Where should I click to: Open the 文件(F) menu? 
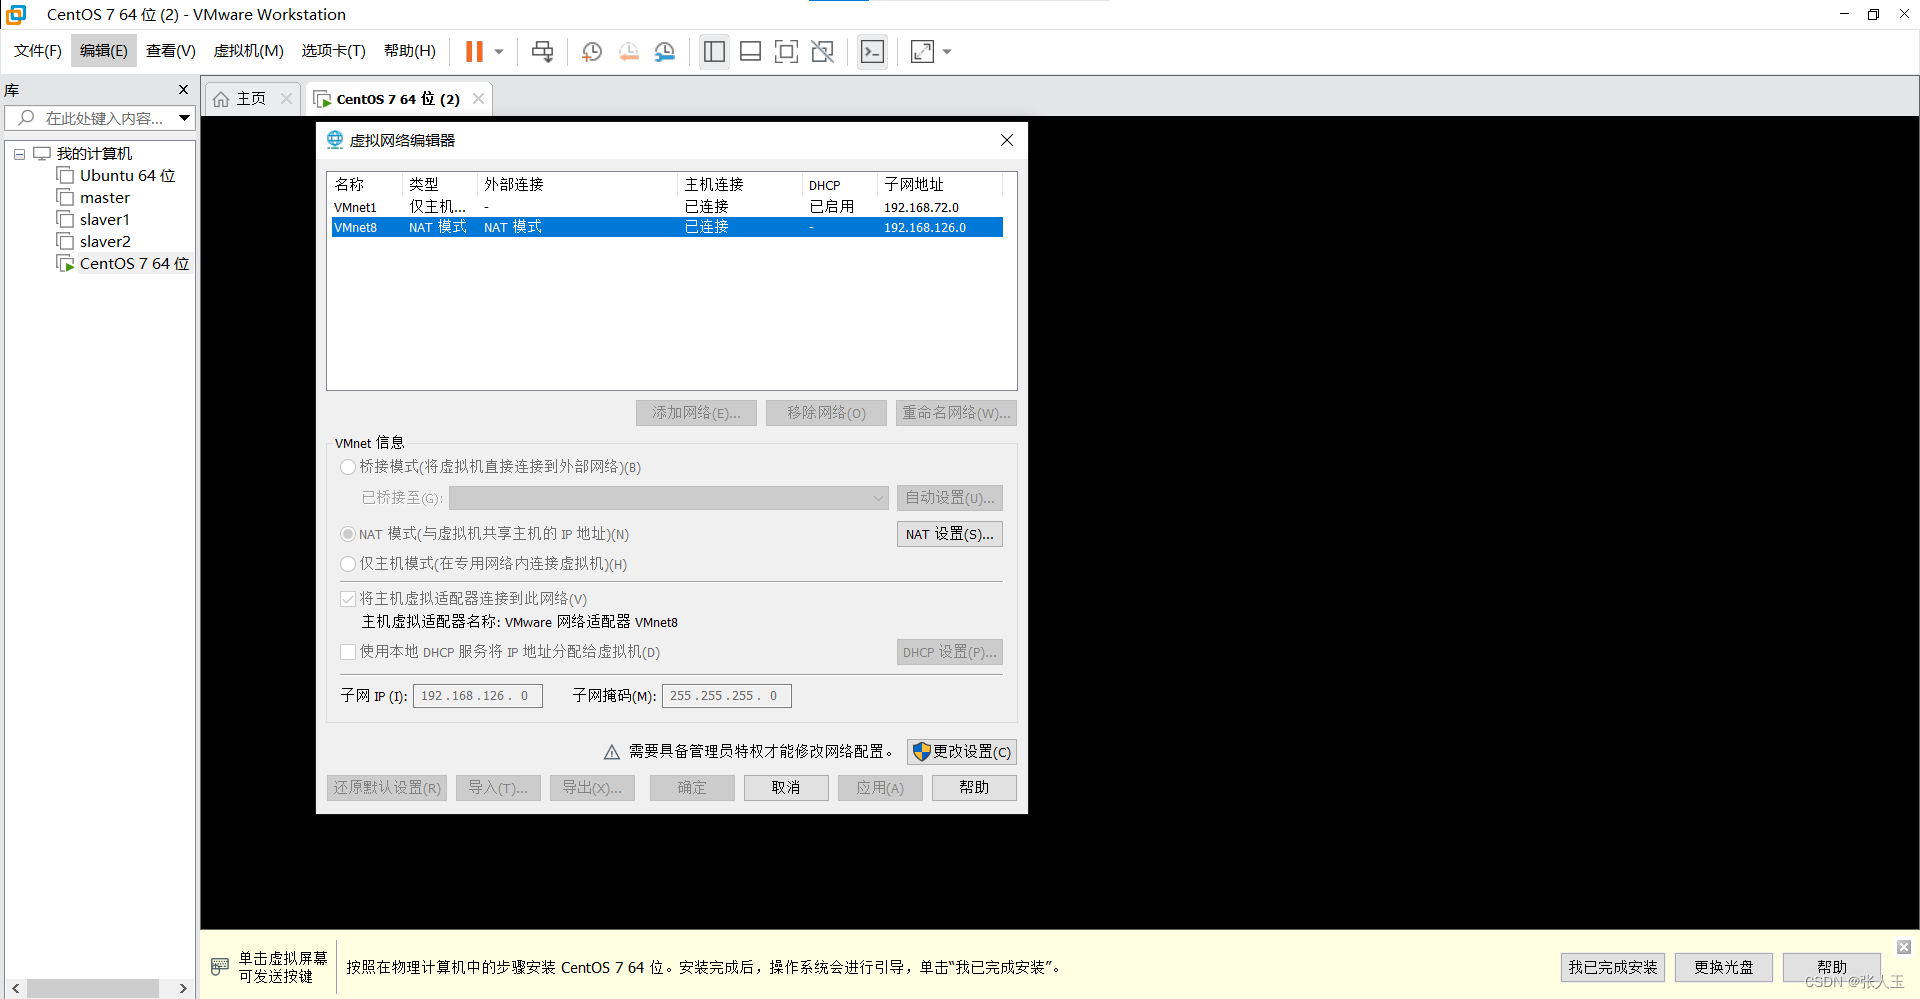[38, 51]
